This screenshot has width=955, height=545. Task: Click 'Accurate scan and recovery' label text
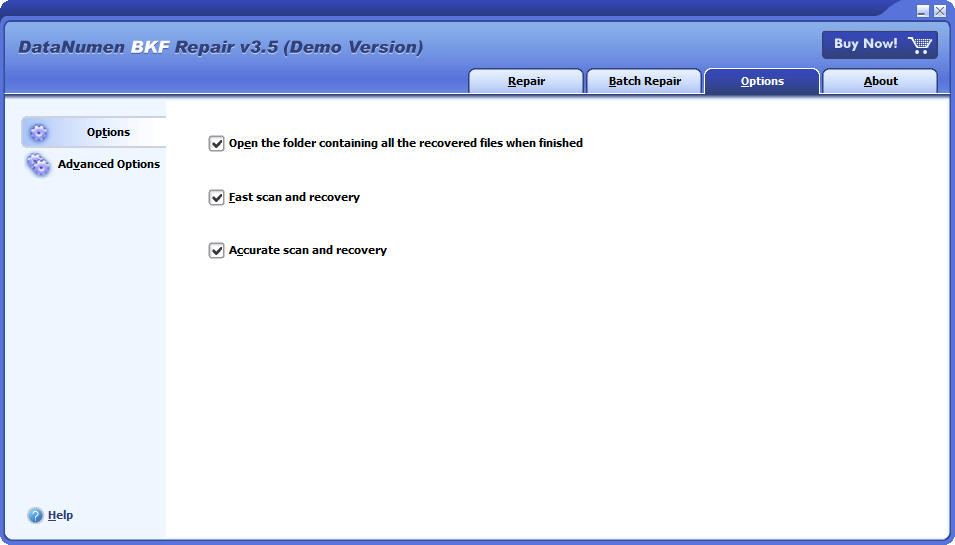(308, 250)
